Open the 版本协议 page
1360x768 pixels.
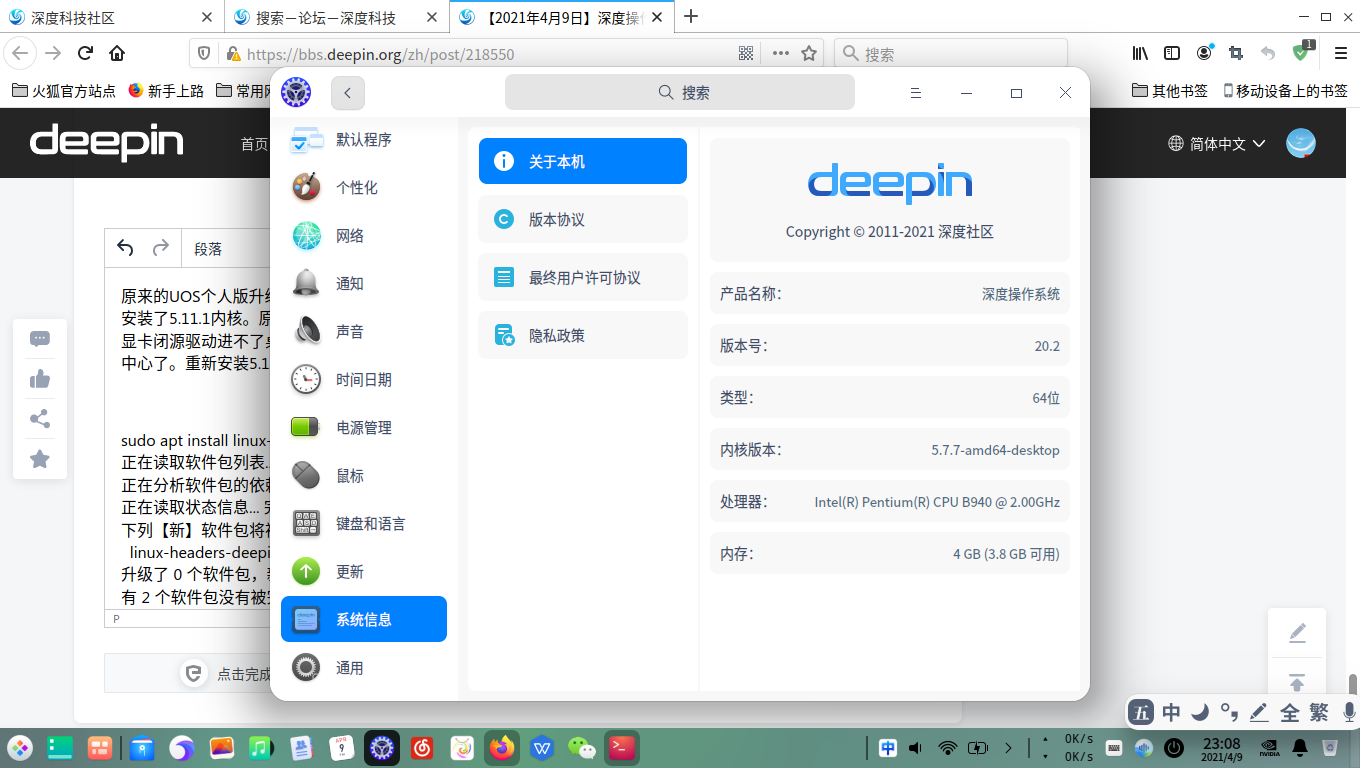(x=583, y=219)
